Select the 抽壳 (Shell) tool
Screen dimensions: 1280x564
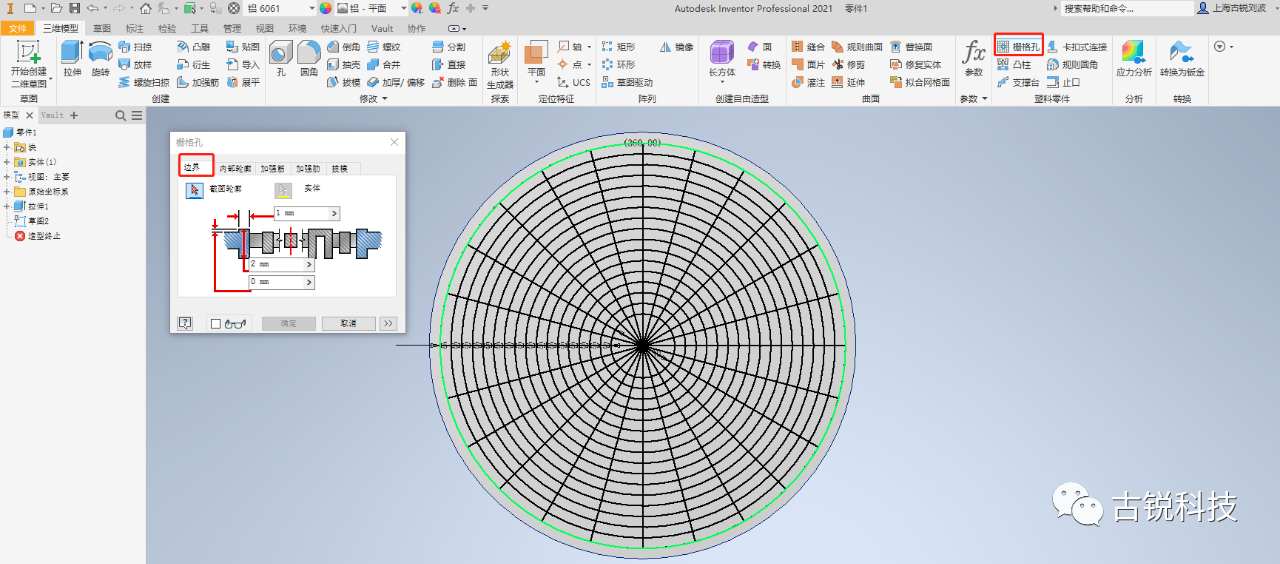(x=344, y=64)
